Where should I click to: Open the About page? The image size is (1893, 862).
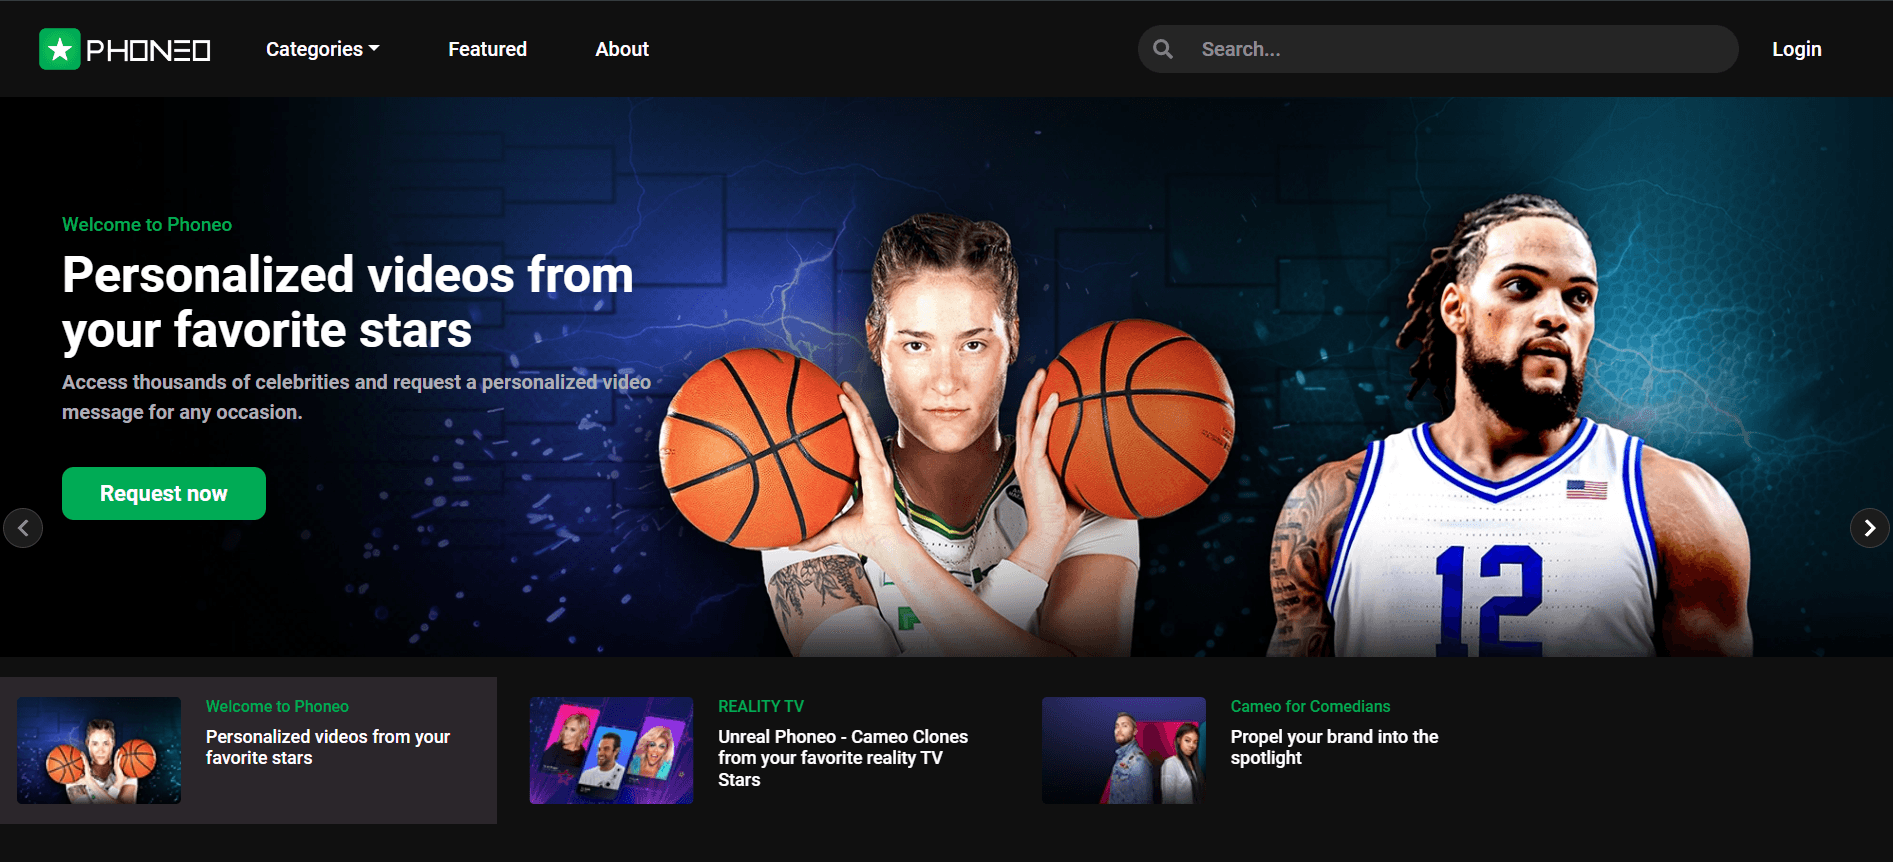coord(622,49)
